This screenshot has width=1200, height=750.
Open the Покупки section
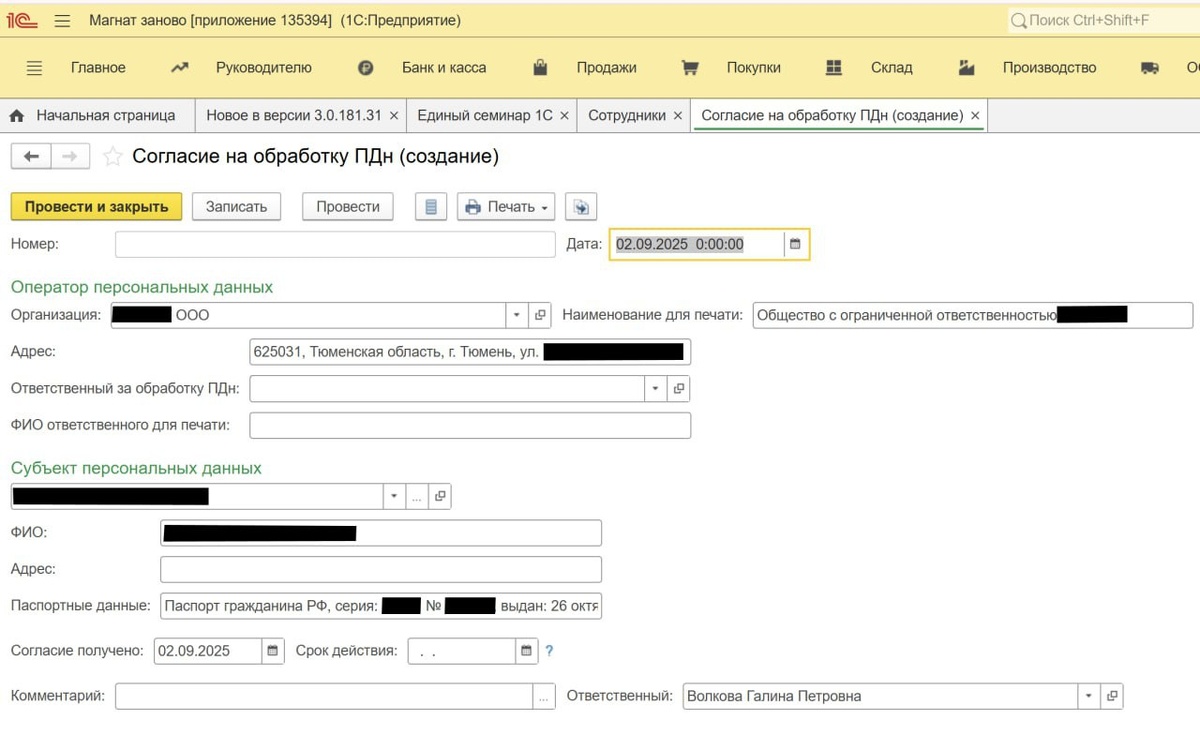pyautogui.click(x=754, y=68)
